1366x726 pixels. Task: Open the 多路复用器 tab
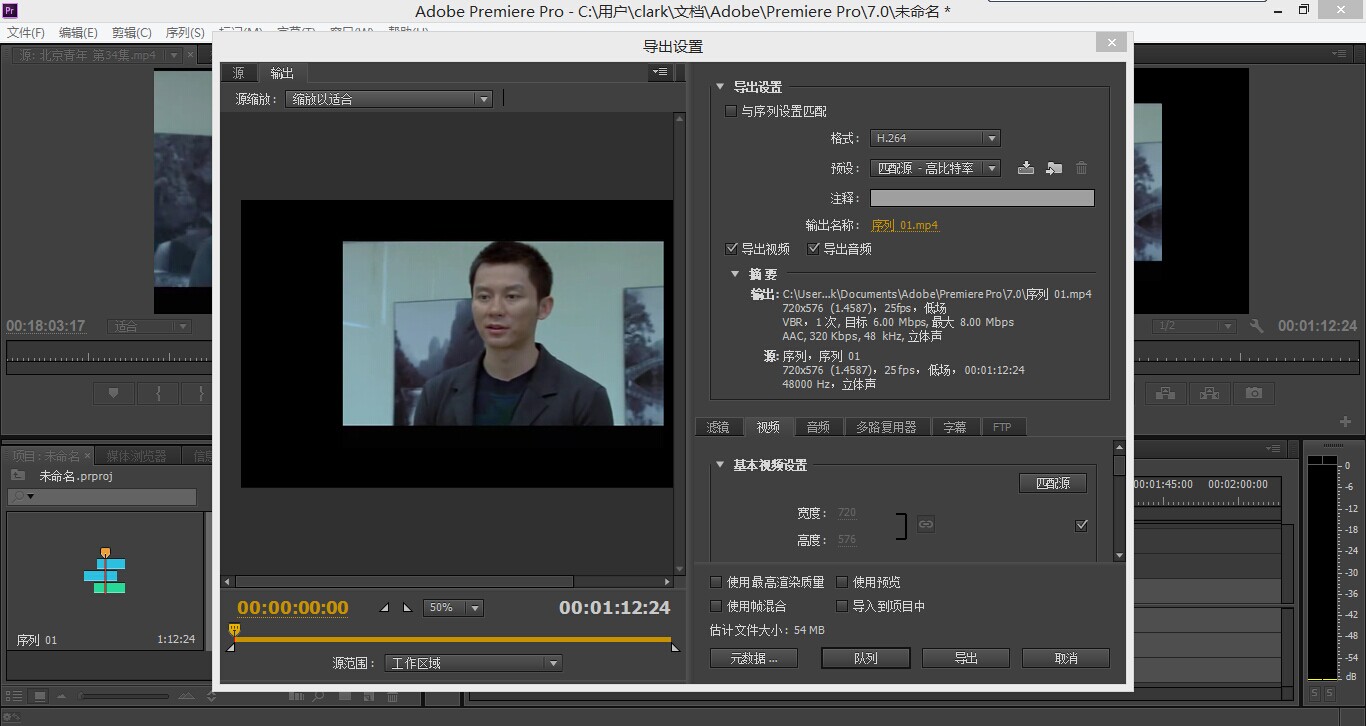point(886,427)
